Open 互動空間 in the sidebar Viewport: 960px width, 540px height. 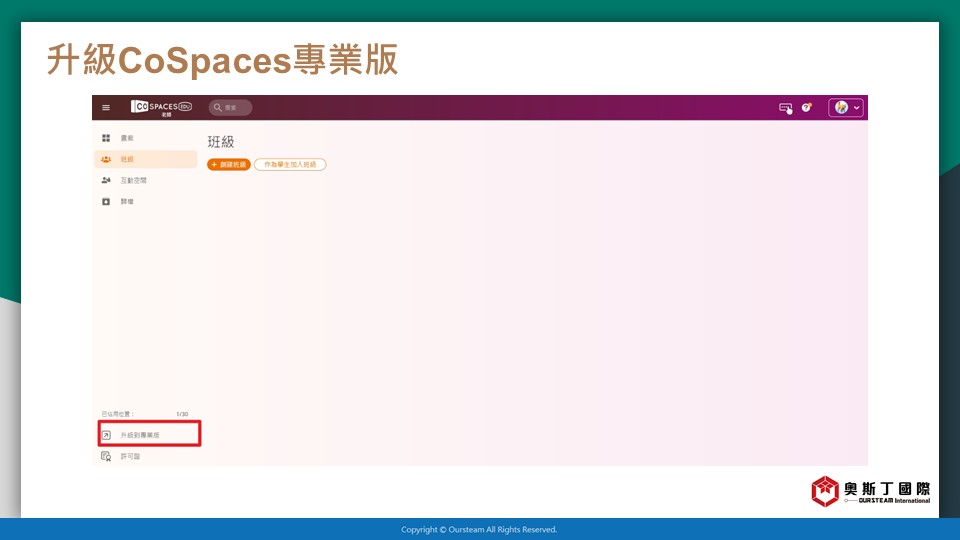[133, 181]
